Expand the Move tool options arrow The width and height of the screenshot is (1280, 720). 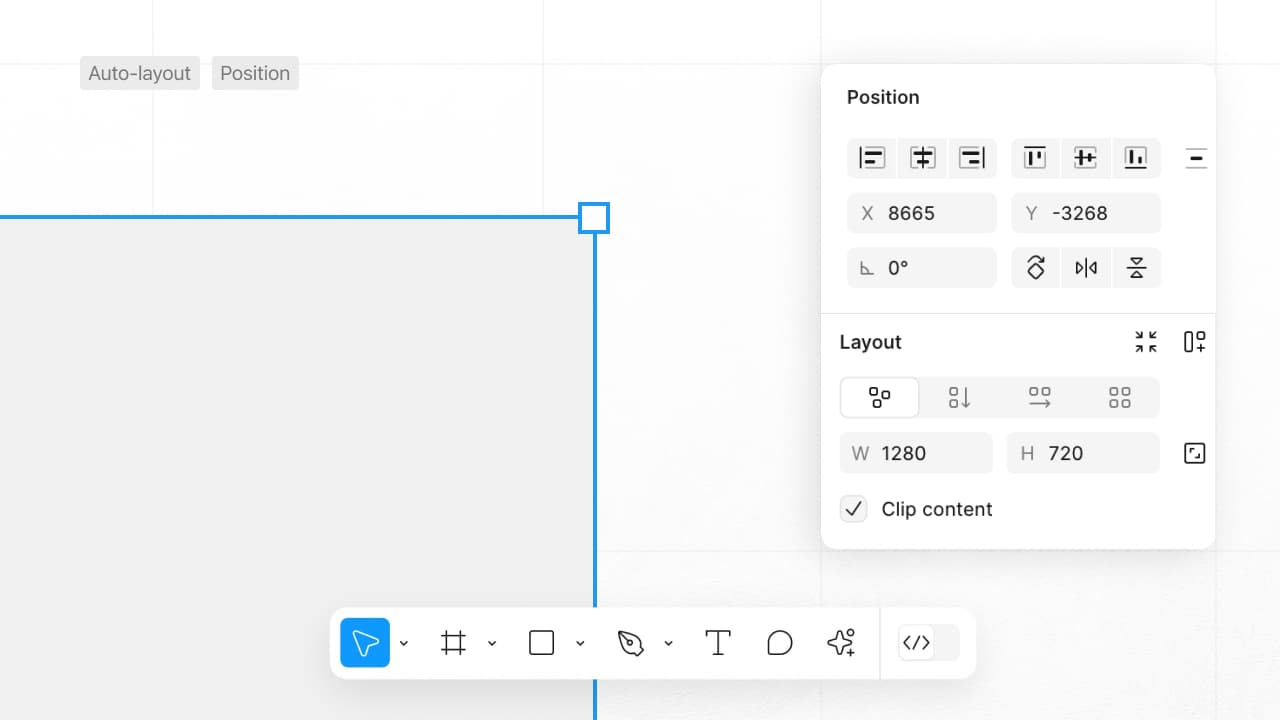tap(404, 643)
